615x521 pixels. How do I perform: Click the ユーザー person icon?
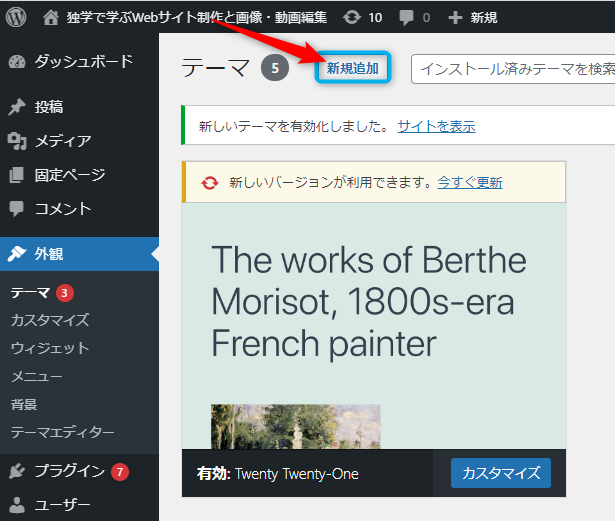(16, 505)
